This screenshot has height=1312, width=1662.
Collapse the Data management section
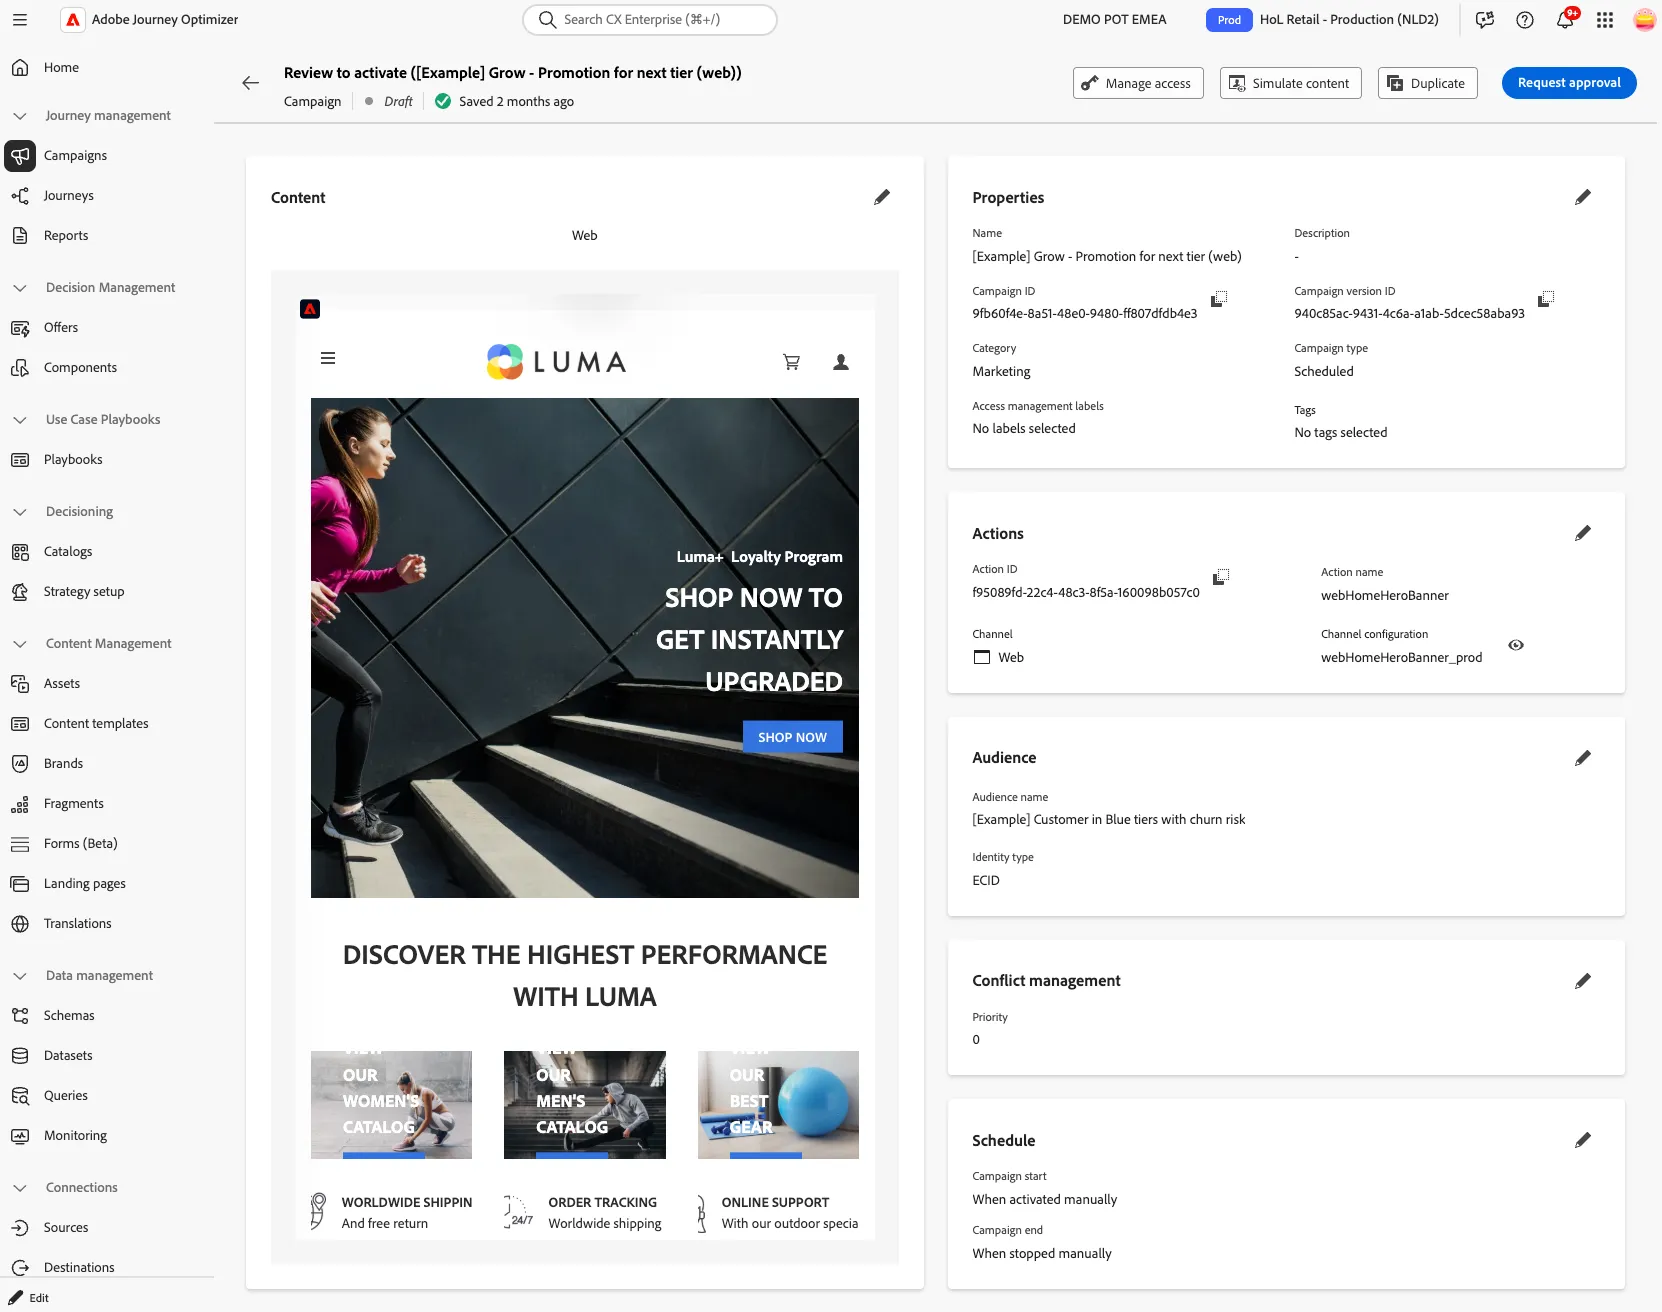click(20, 976)
